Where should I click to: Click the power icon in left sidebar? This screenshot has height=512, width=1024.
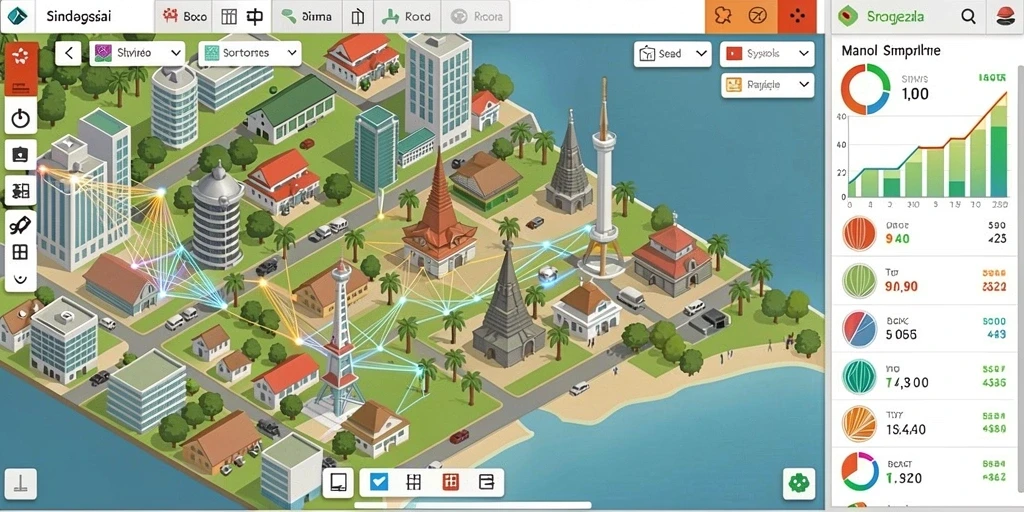coord(21,118)
